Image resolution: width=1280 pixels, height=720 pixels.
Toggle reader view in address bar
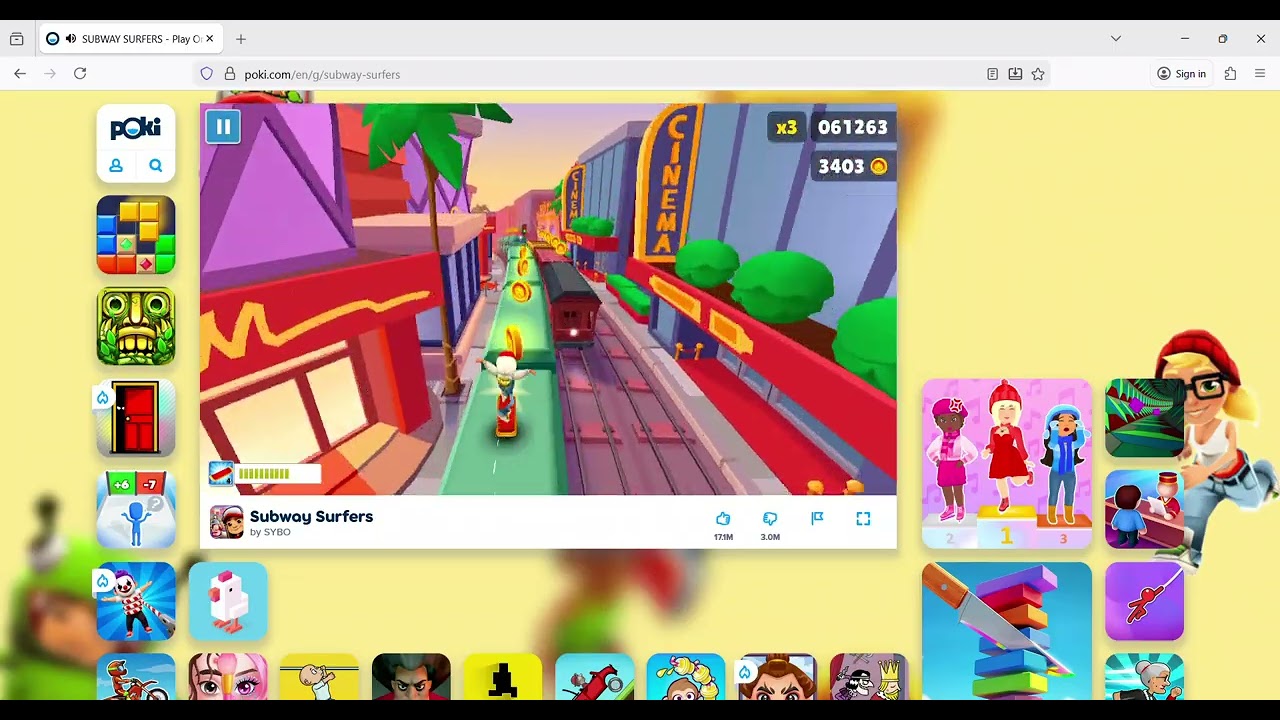pos(992,74)
